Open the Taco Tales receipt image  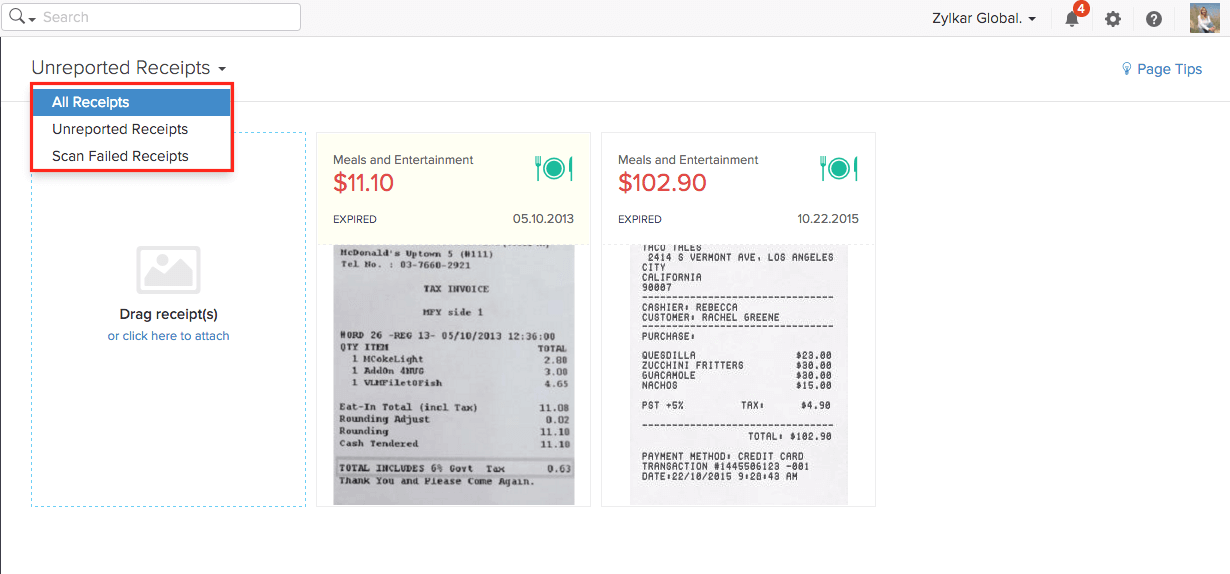(x=738, y=375)
